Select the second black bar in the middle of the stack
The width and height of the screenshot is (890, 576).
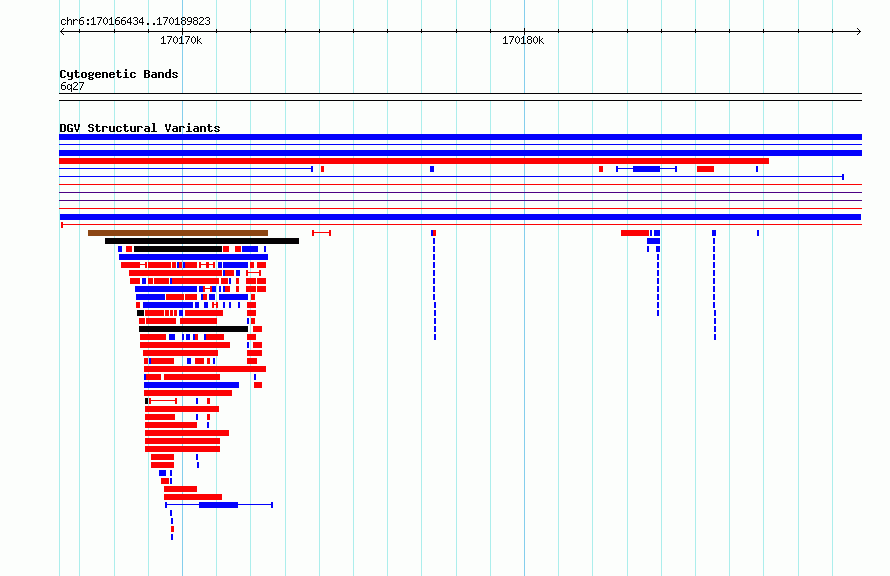[x=193, y=329]
